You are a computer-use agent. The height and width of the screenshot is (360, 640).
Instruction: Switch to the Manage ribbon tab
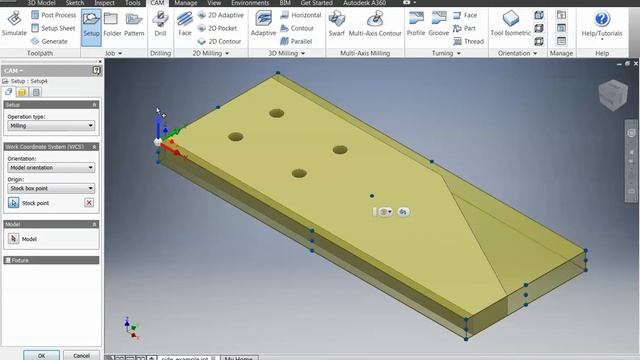(186, 3)
